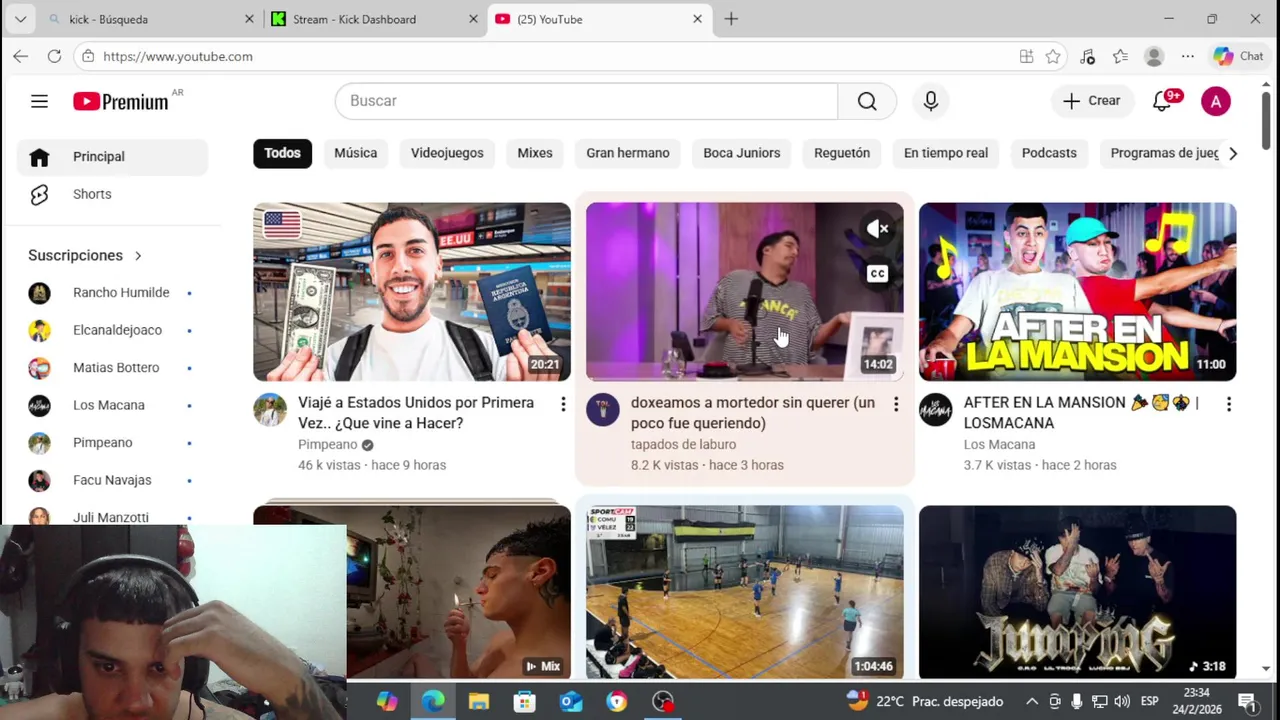The height and width of the screenshot is (720, 1280).
Task: Open notifications bell
Action: [x=1163, y=101]
